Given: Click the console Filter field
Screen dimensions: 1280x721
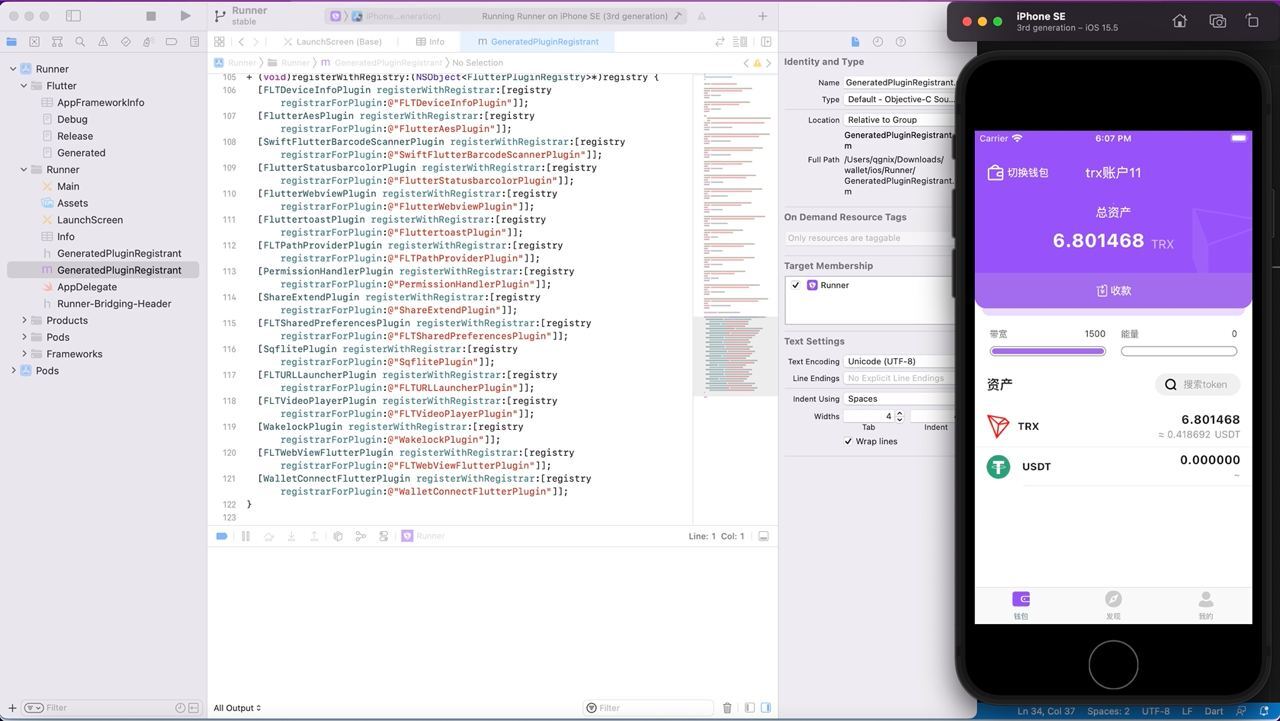Looking at the screenshot, I should 648,708.
